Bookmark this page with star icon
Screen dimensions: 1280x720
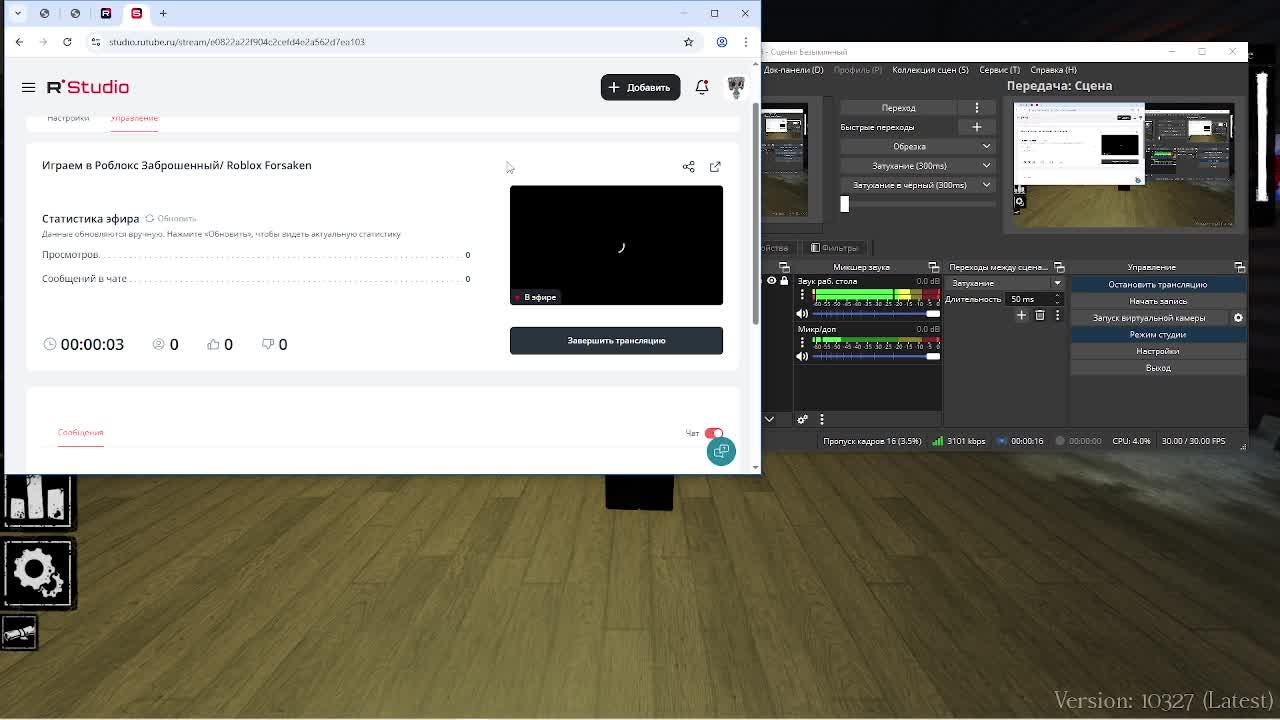pyautogui.click(x=688, y=42)
